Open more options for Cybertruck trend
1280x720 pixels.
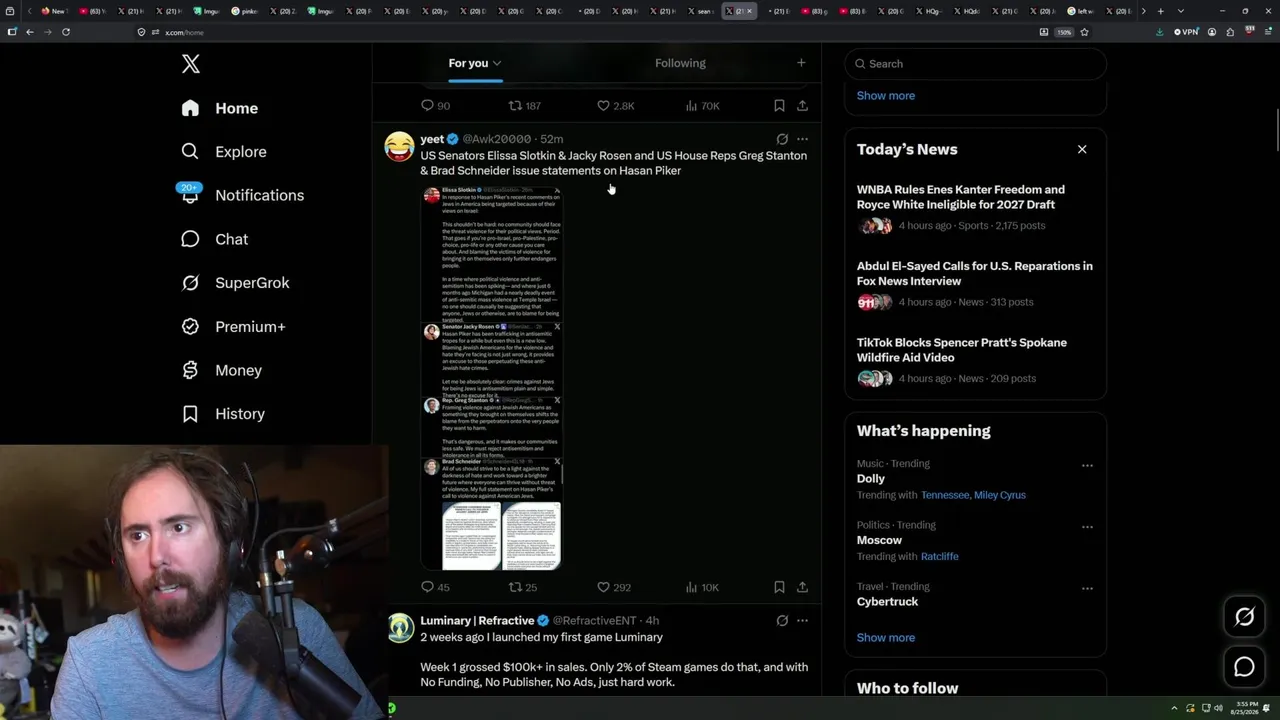coord(1087,589)
